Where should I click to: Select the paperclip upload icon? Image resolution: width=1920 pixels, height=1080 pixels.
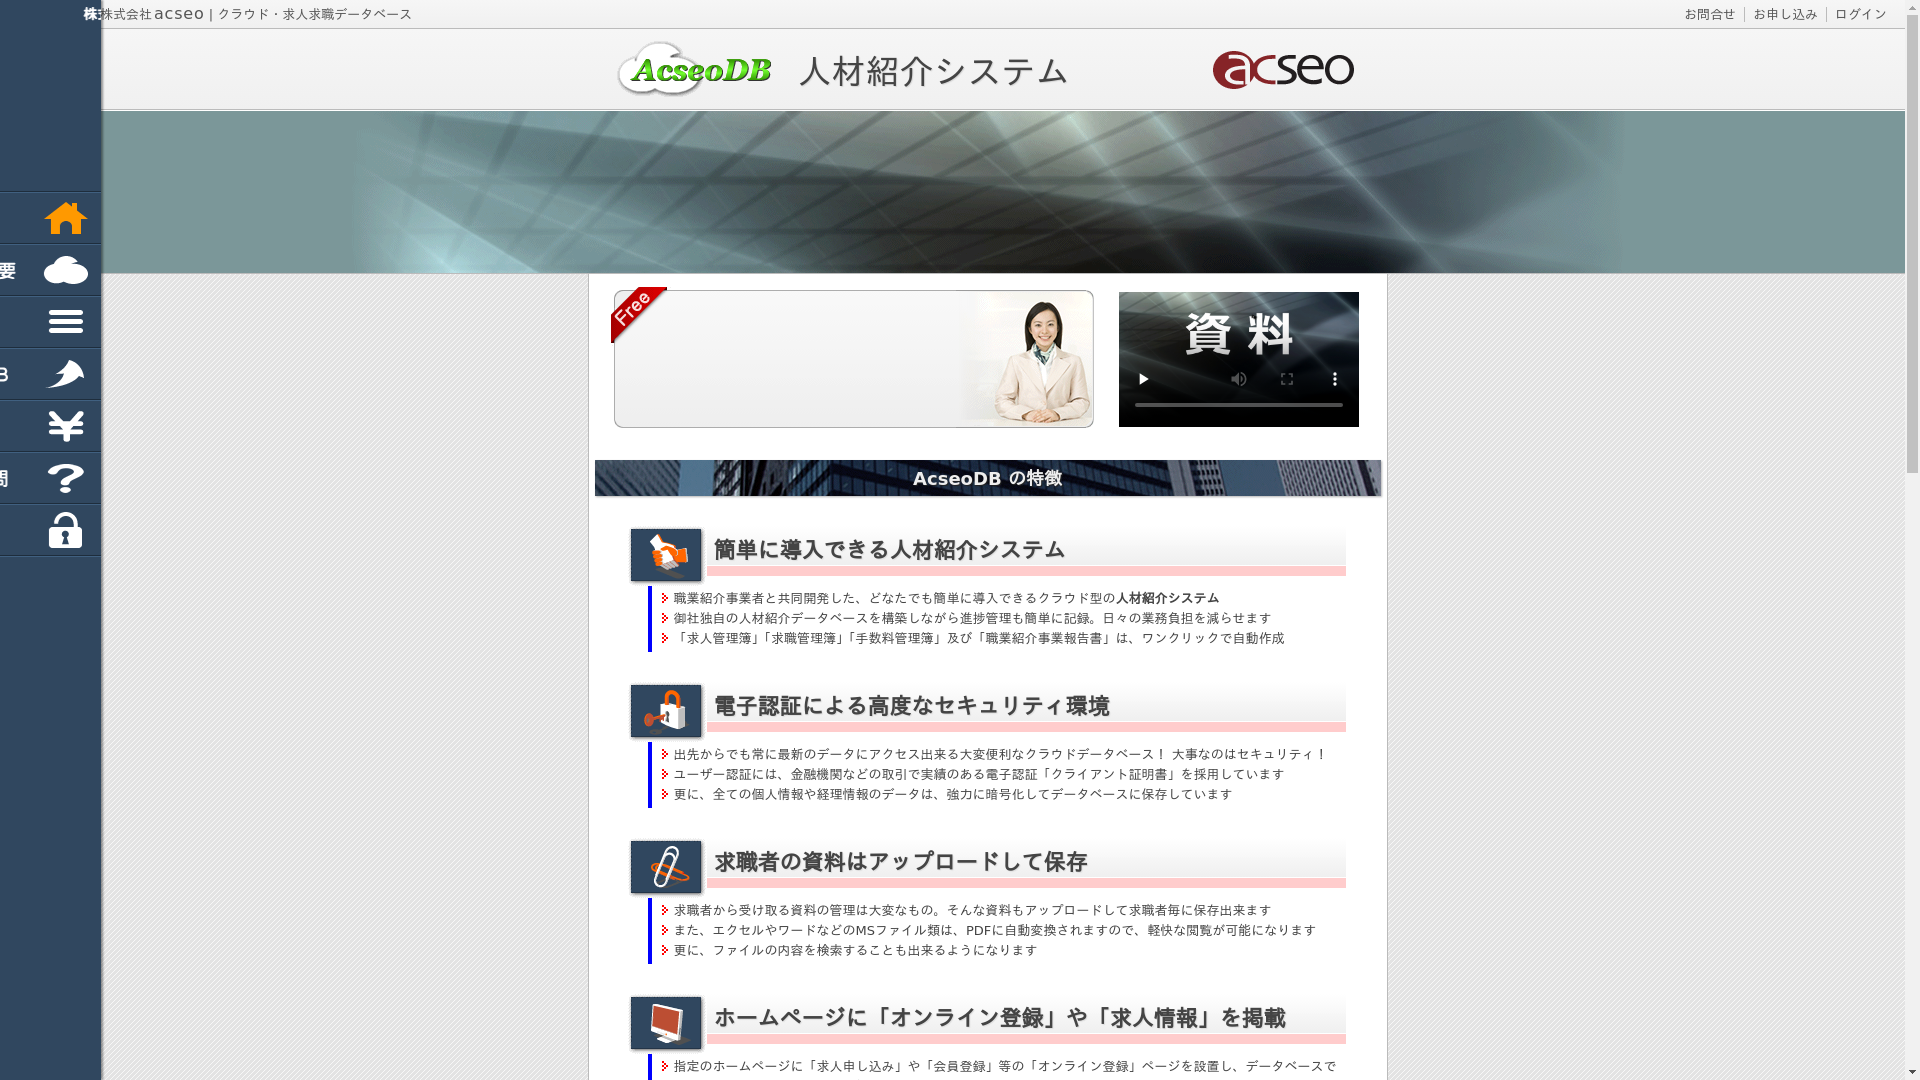[x=666, y=867]
